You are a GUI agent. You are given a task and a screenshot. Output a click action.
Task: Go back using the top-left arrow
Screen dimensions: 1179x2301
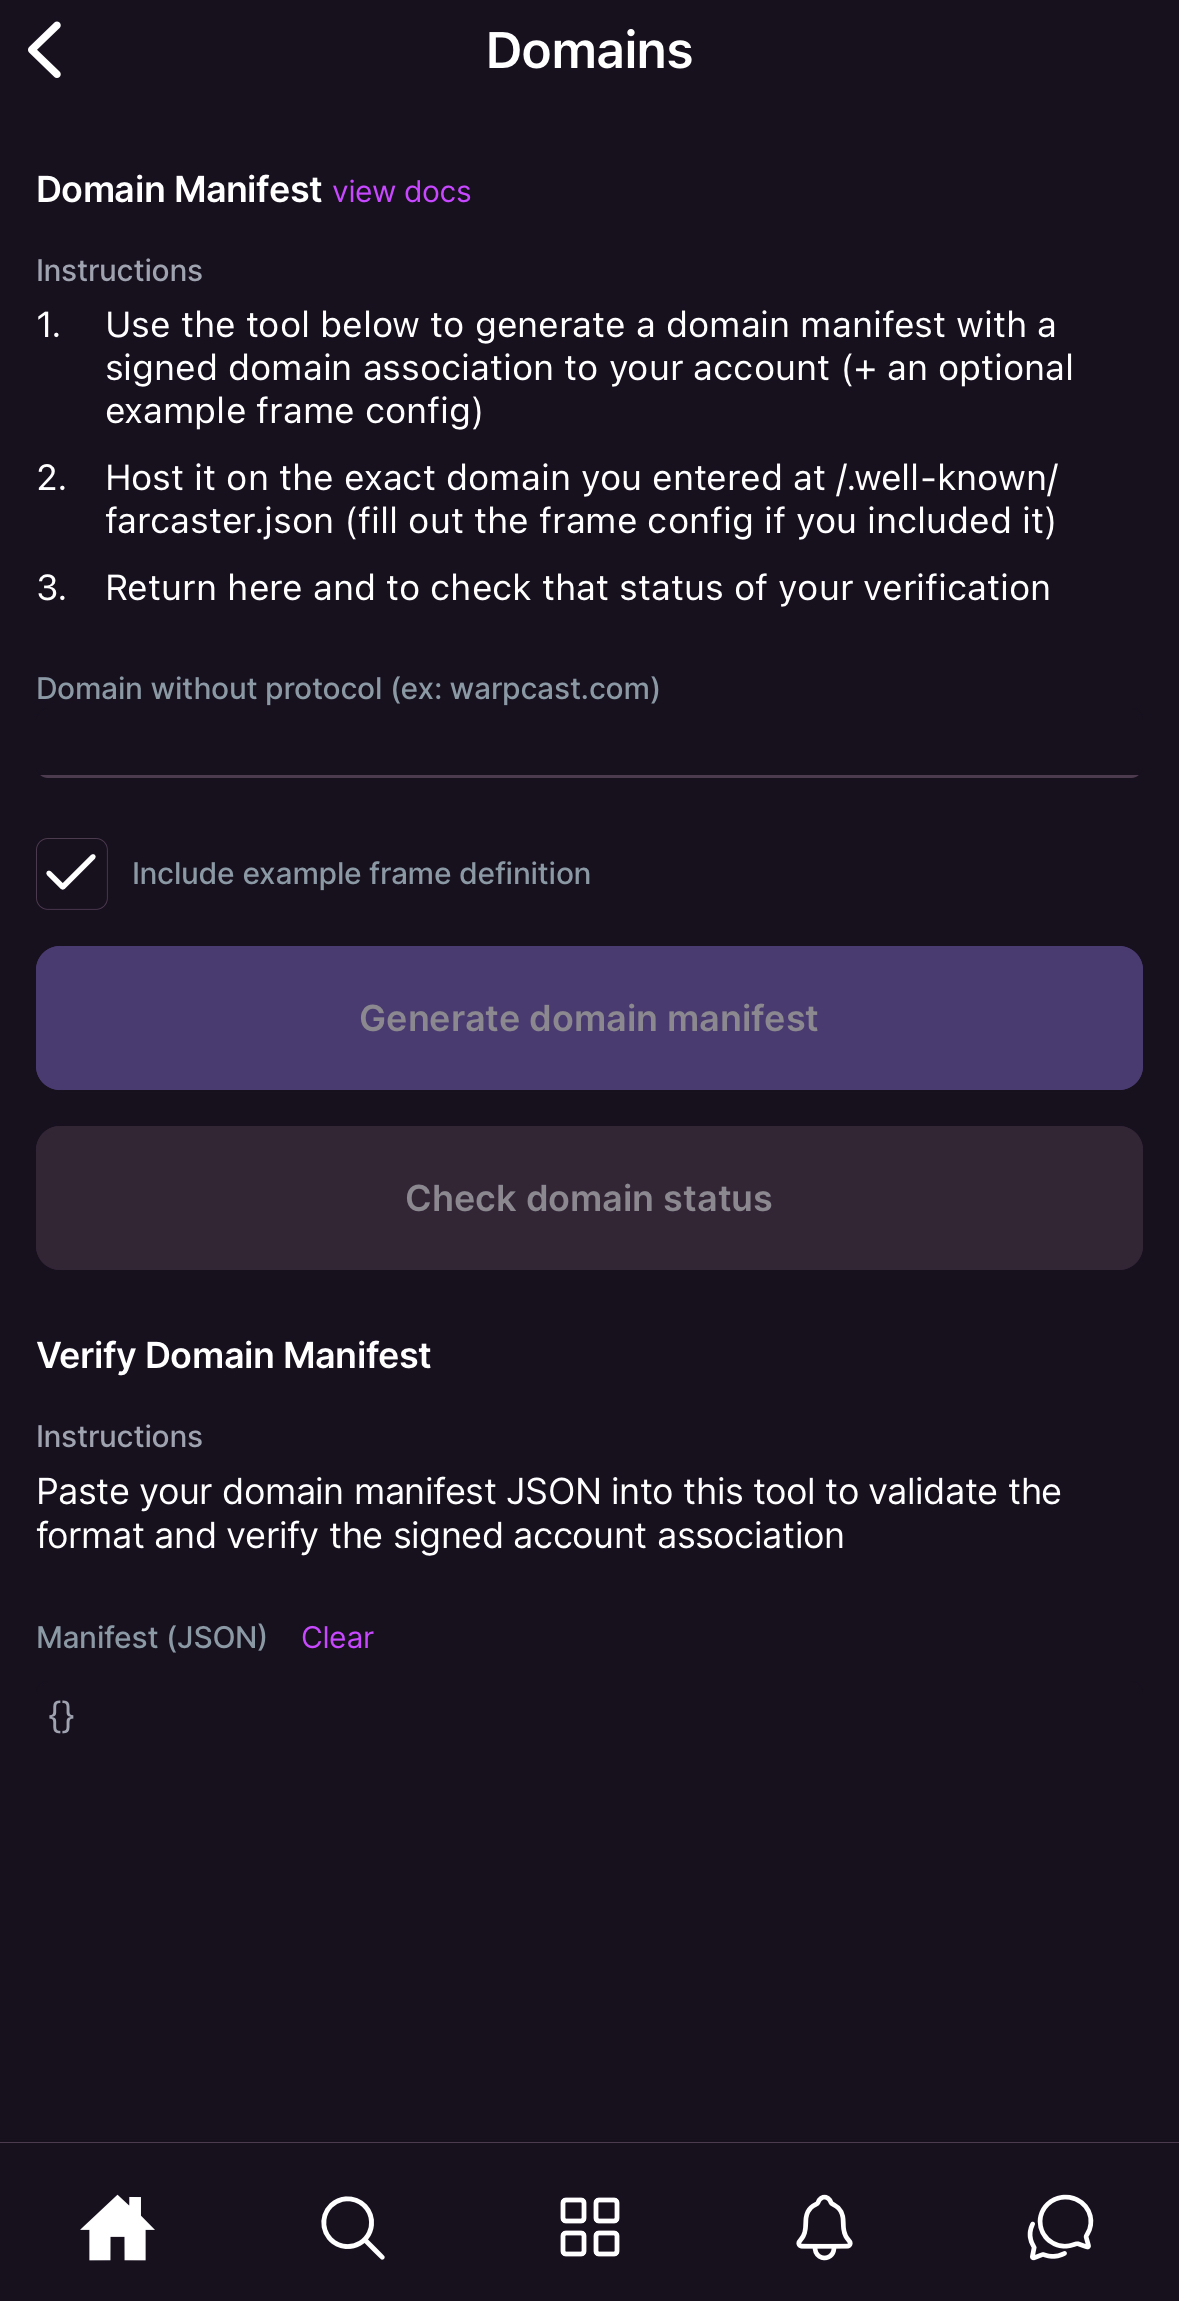46,50
